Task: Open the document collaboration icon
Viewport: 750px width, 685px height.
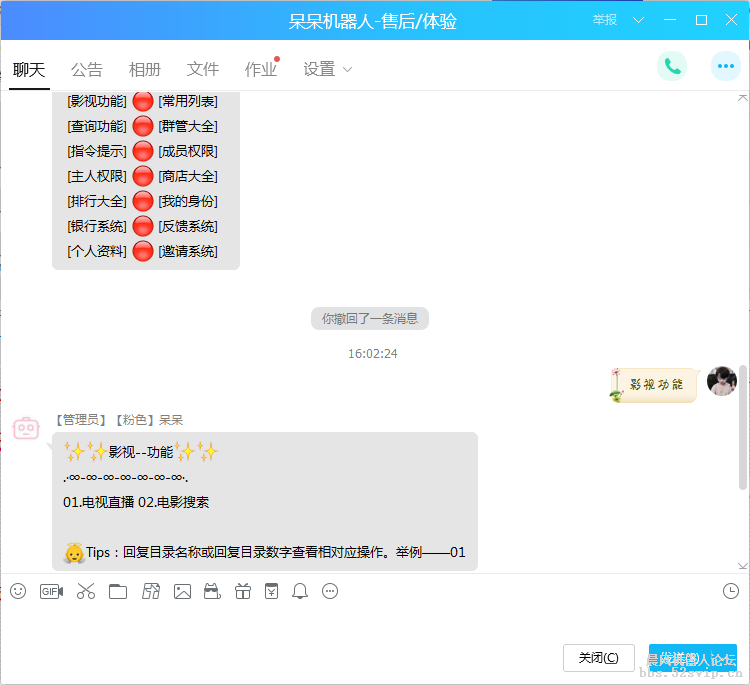Action: (151, 591)
